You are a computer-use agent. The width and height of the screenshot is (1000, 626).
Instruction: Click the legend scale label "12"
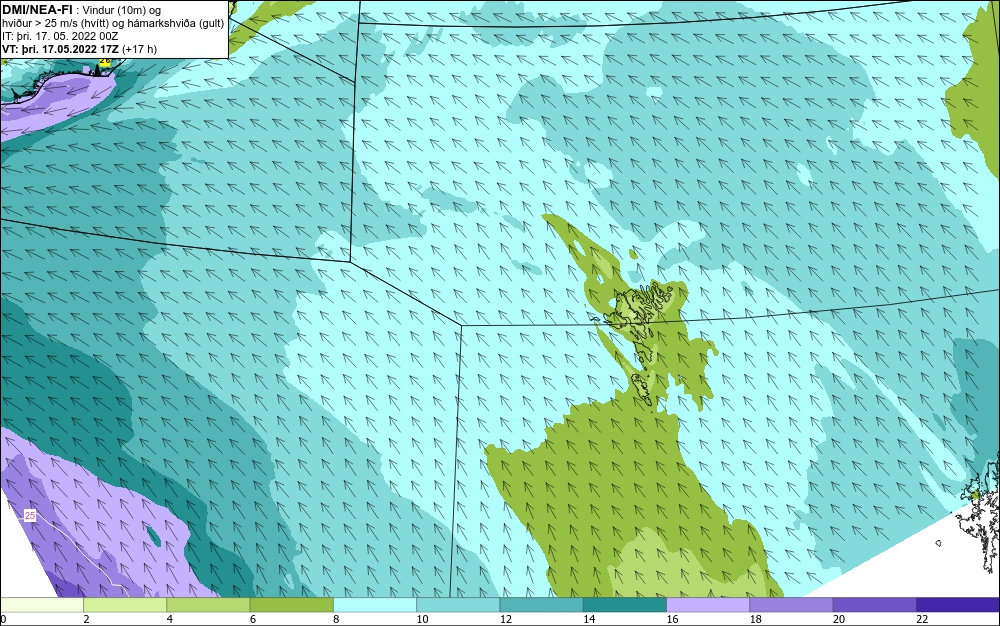point(506,619)
